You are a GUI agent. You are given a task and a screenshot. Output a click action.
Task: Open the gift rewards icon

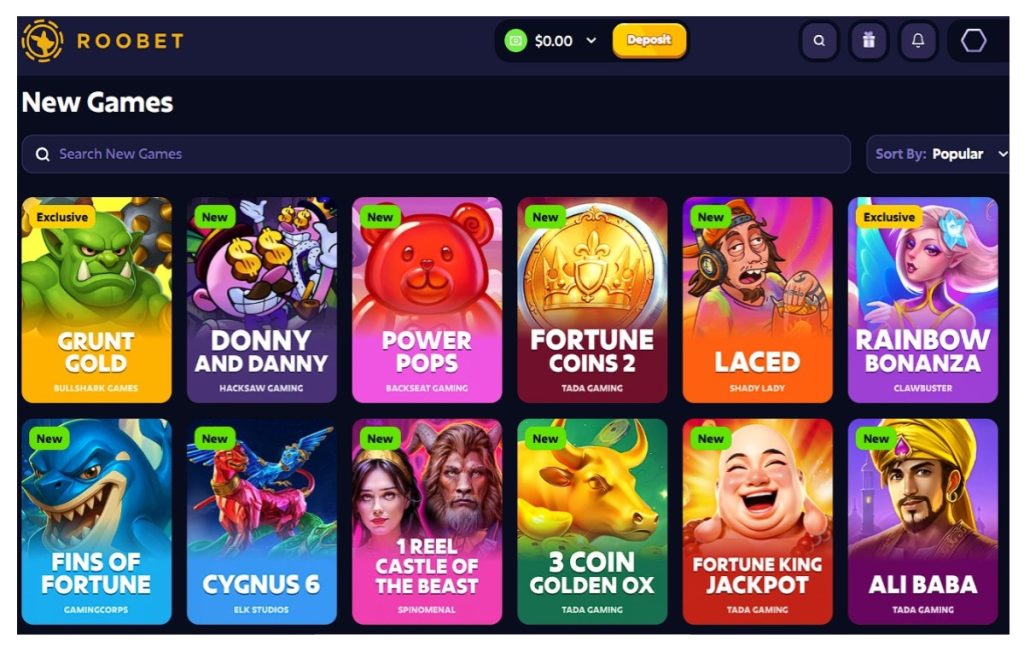[869, 41]
